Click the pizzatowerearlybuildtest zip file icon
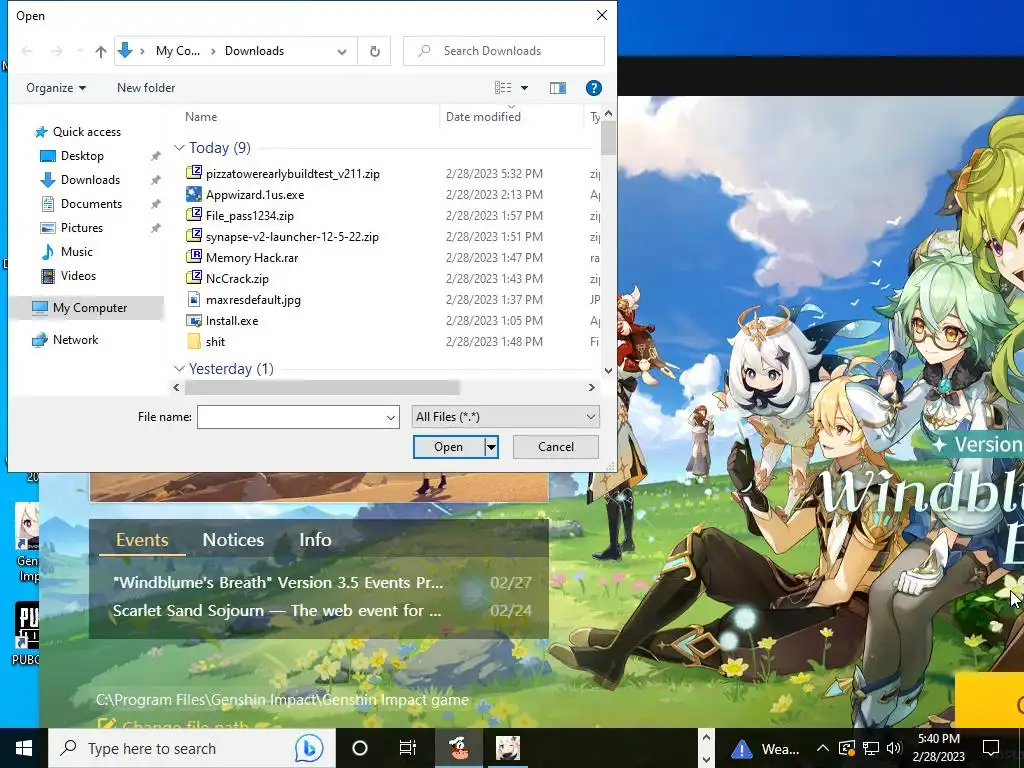1024x768 pixels. tap(193, 173)
